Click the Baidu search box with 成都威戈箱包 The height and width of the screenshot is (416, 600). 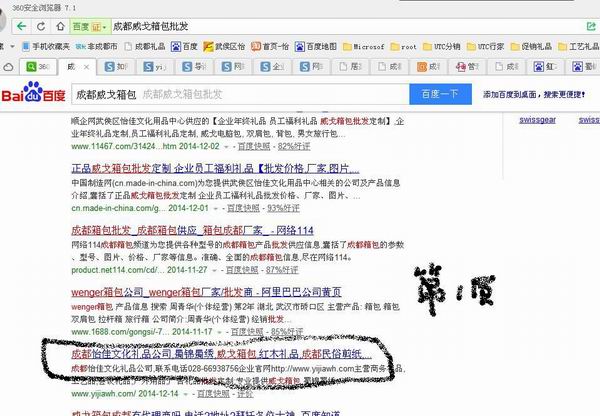(240, 94)
